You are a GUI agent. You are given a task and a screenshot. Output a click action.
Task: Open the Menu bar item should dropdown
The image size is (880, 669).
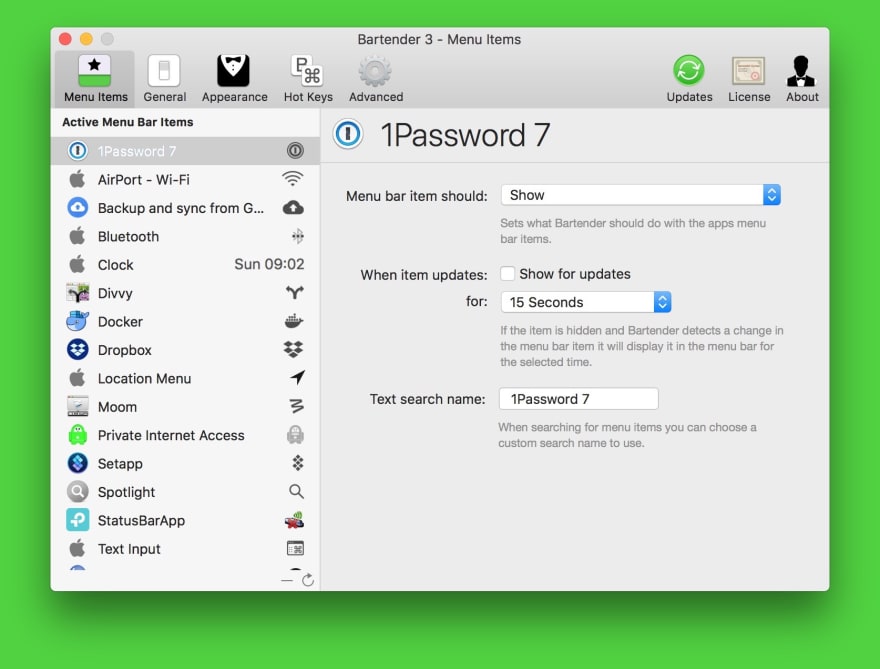point(640,195)
